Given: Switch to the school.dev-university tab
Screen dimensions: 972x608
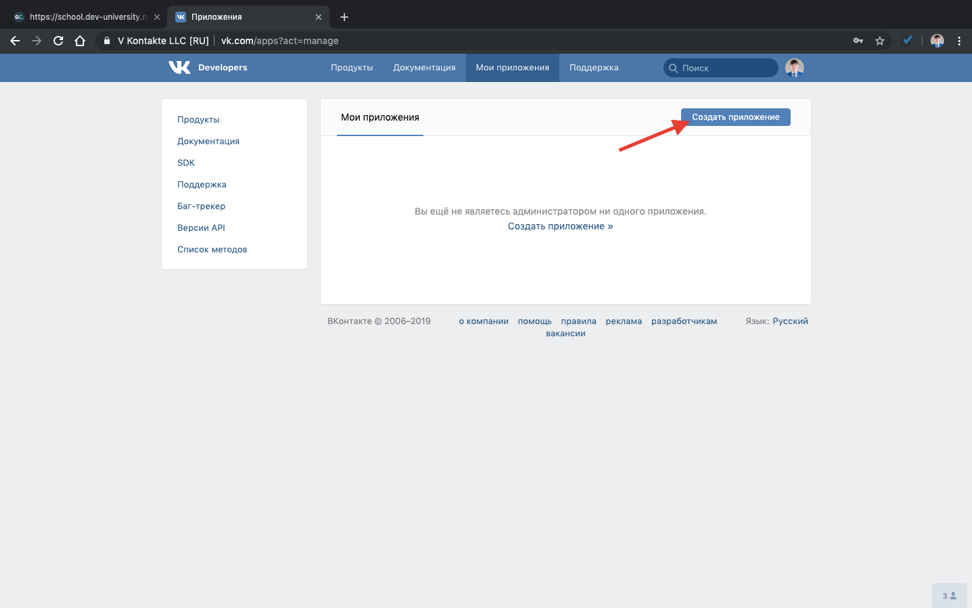Looking at the screenshot, I should (x=87, y=17).
